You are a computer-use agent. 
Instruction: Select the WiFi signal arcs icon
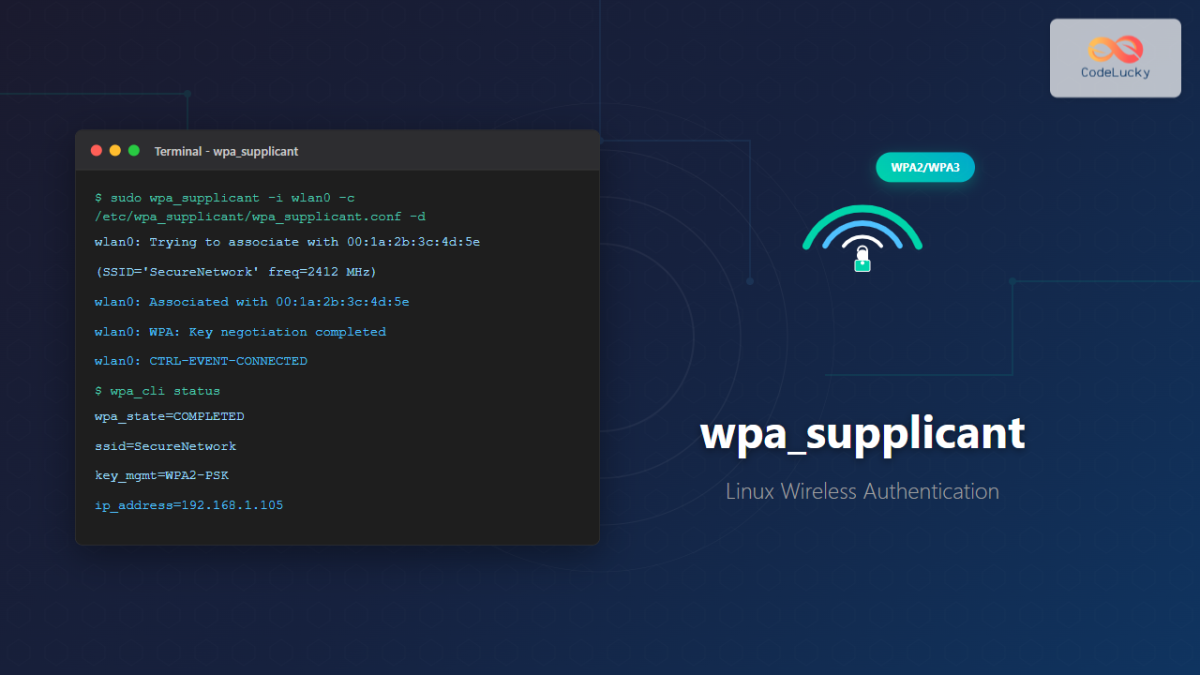[x=862, y=230]
